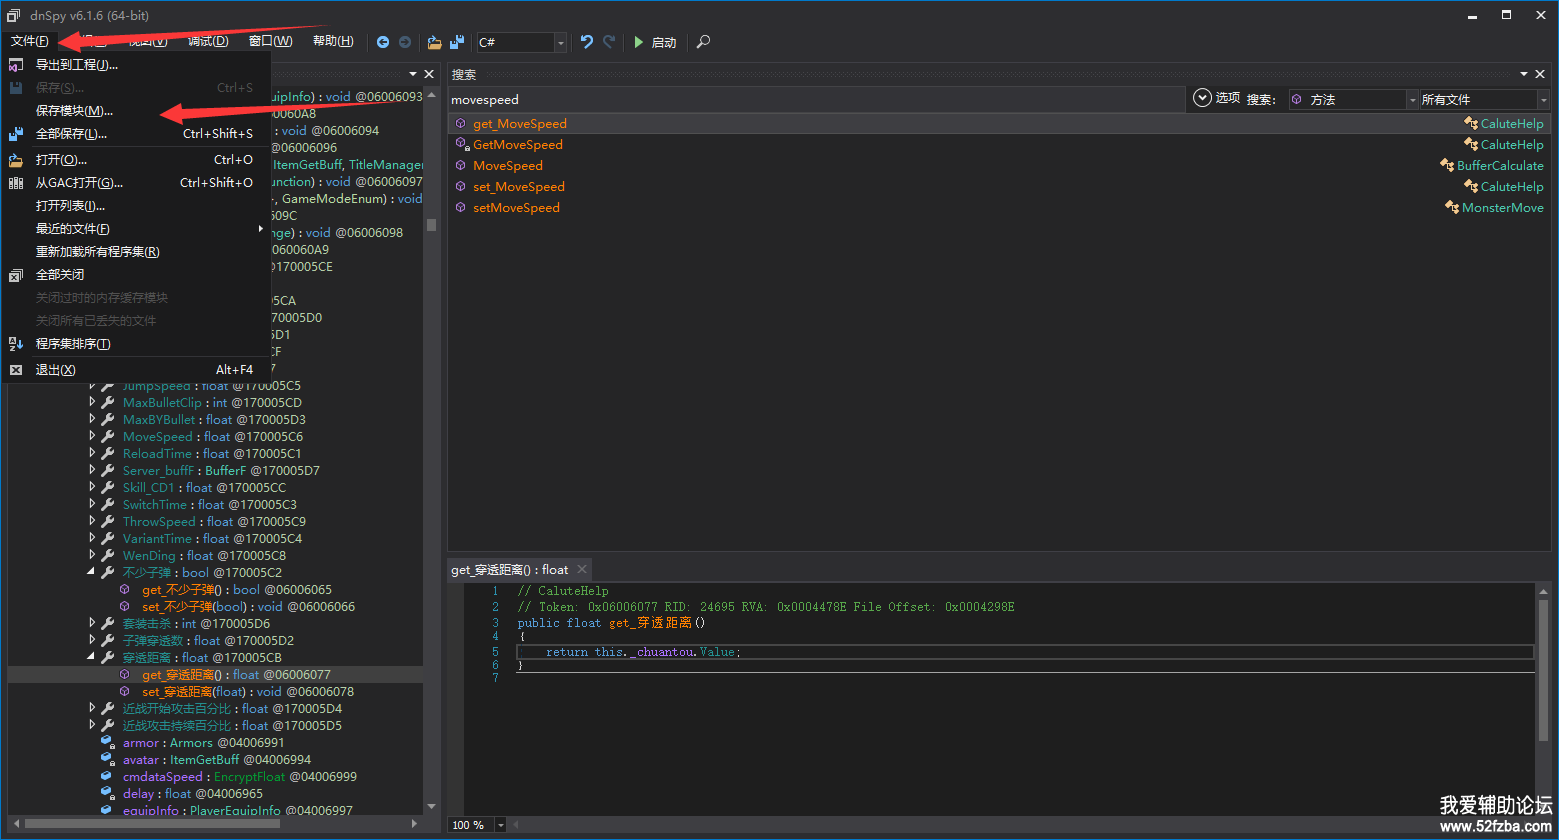Screen dimensions: 1559x840
Task: Click the 方法 search-type icon in combo
Action: [x=1297, y=100]
